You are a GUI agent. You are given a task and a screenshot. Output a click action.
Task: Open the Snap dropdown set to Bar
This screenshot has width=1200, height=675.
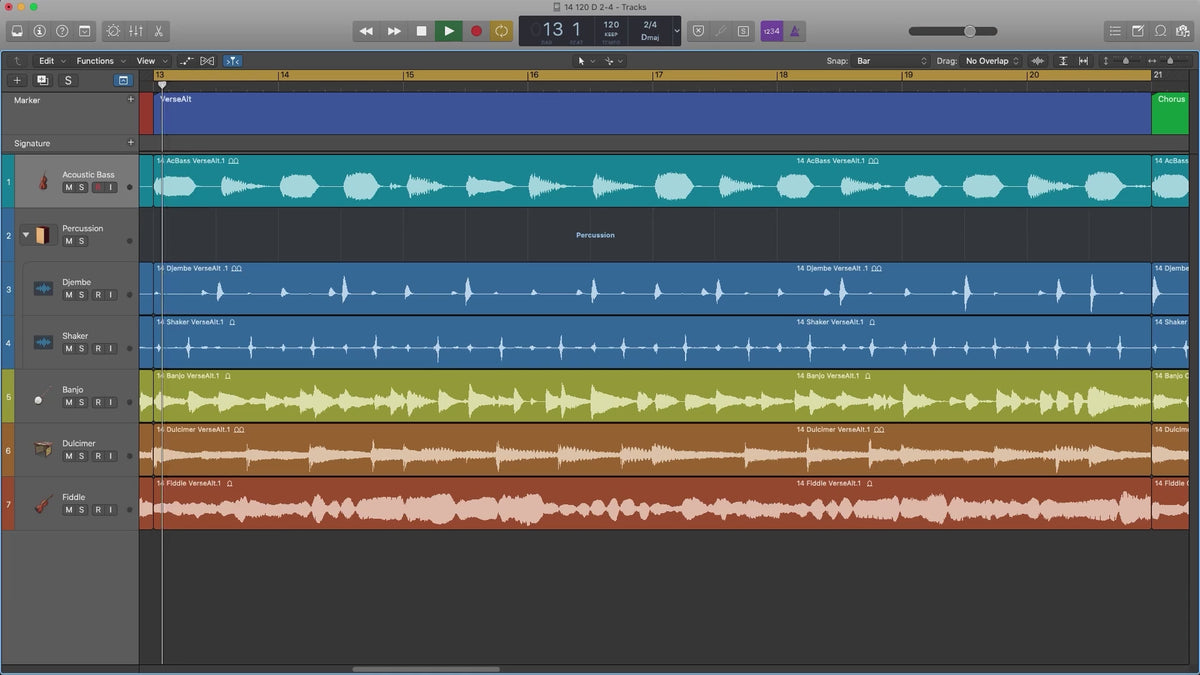point(891,61)
